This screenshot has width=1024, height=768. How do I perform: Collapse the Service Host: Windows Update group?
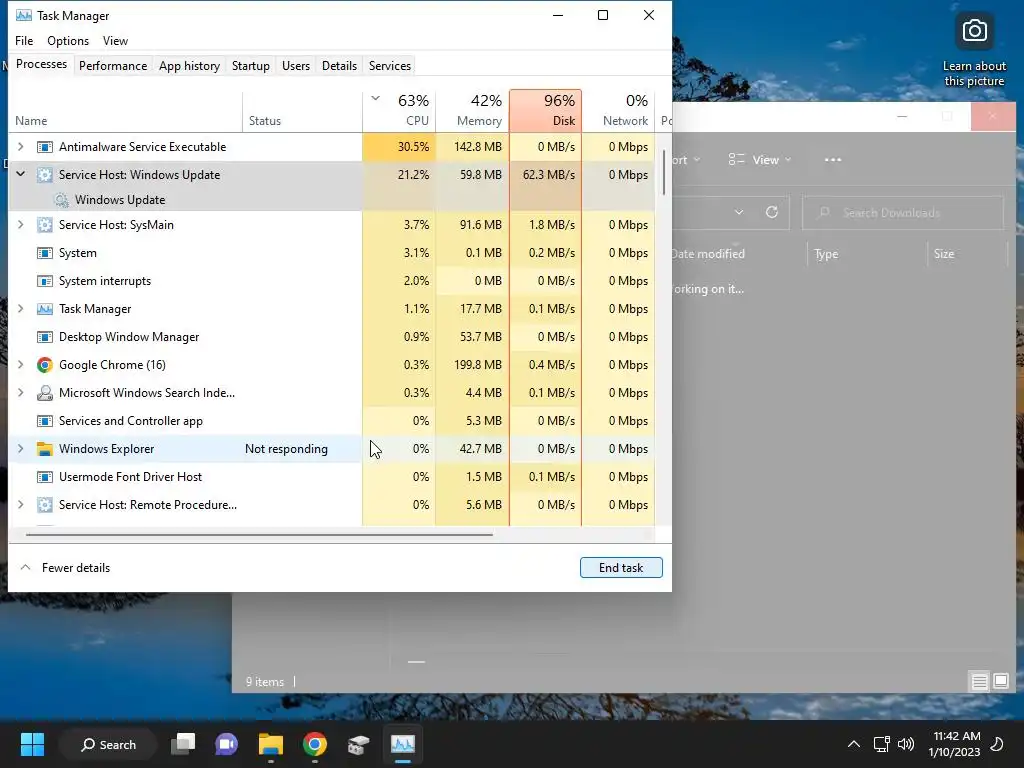[20, 174]
